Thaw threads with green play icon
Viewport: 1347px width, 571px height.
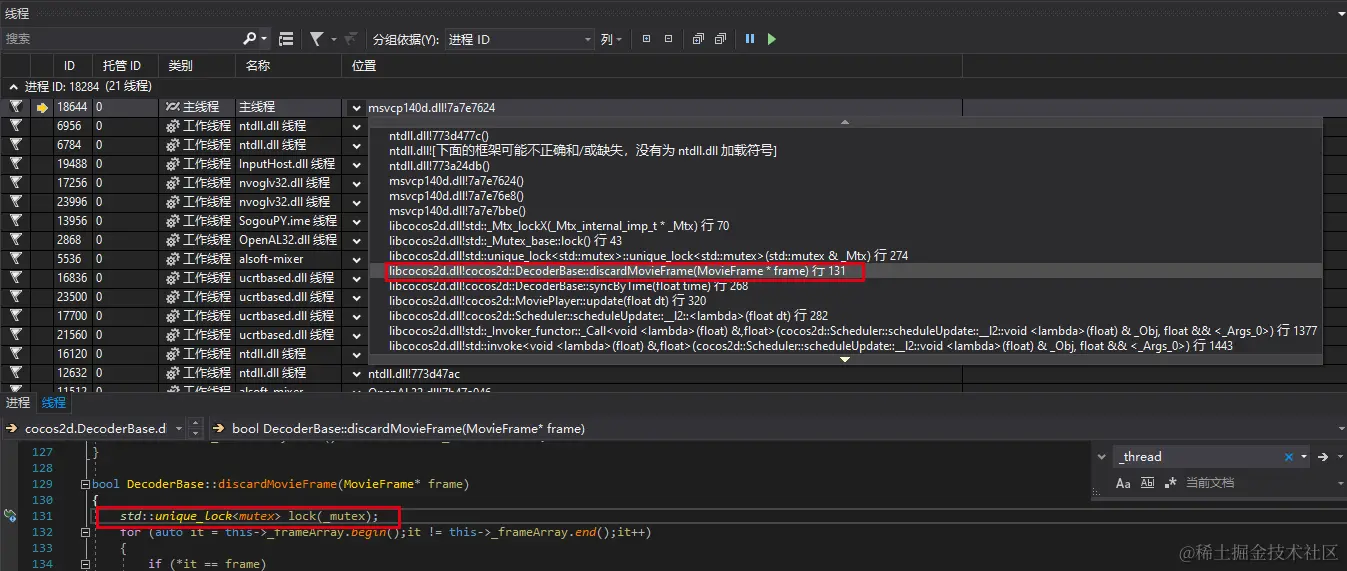771,39
